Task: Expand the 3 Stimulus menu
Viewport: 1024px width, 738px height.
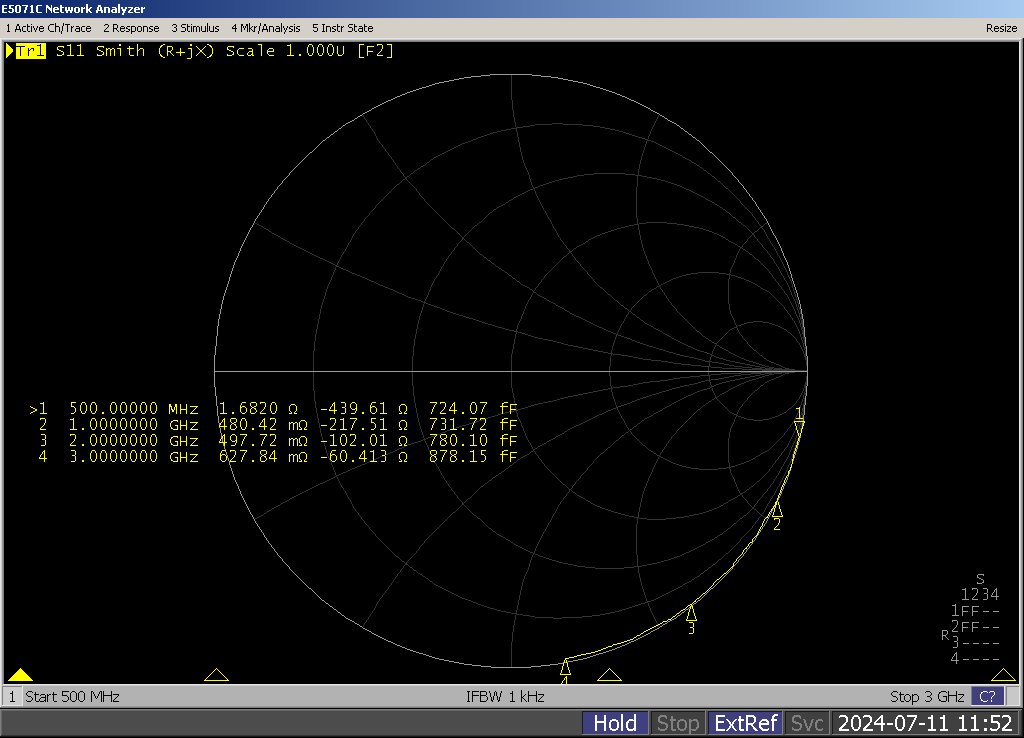Action: [195, 28]
